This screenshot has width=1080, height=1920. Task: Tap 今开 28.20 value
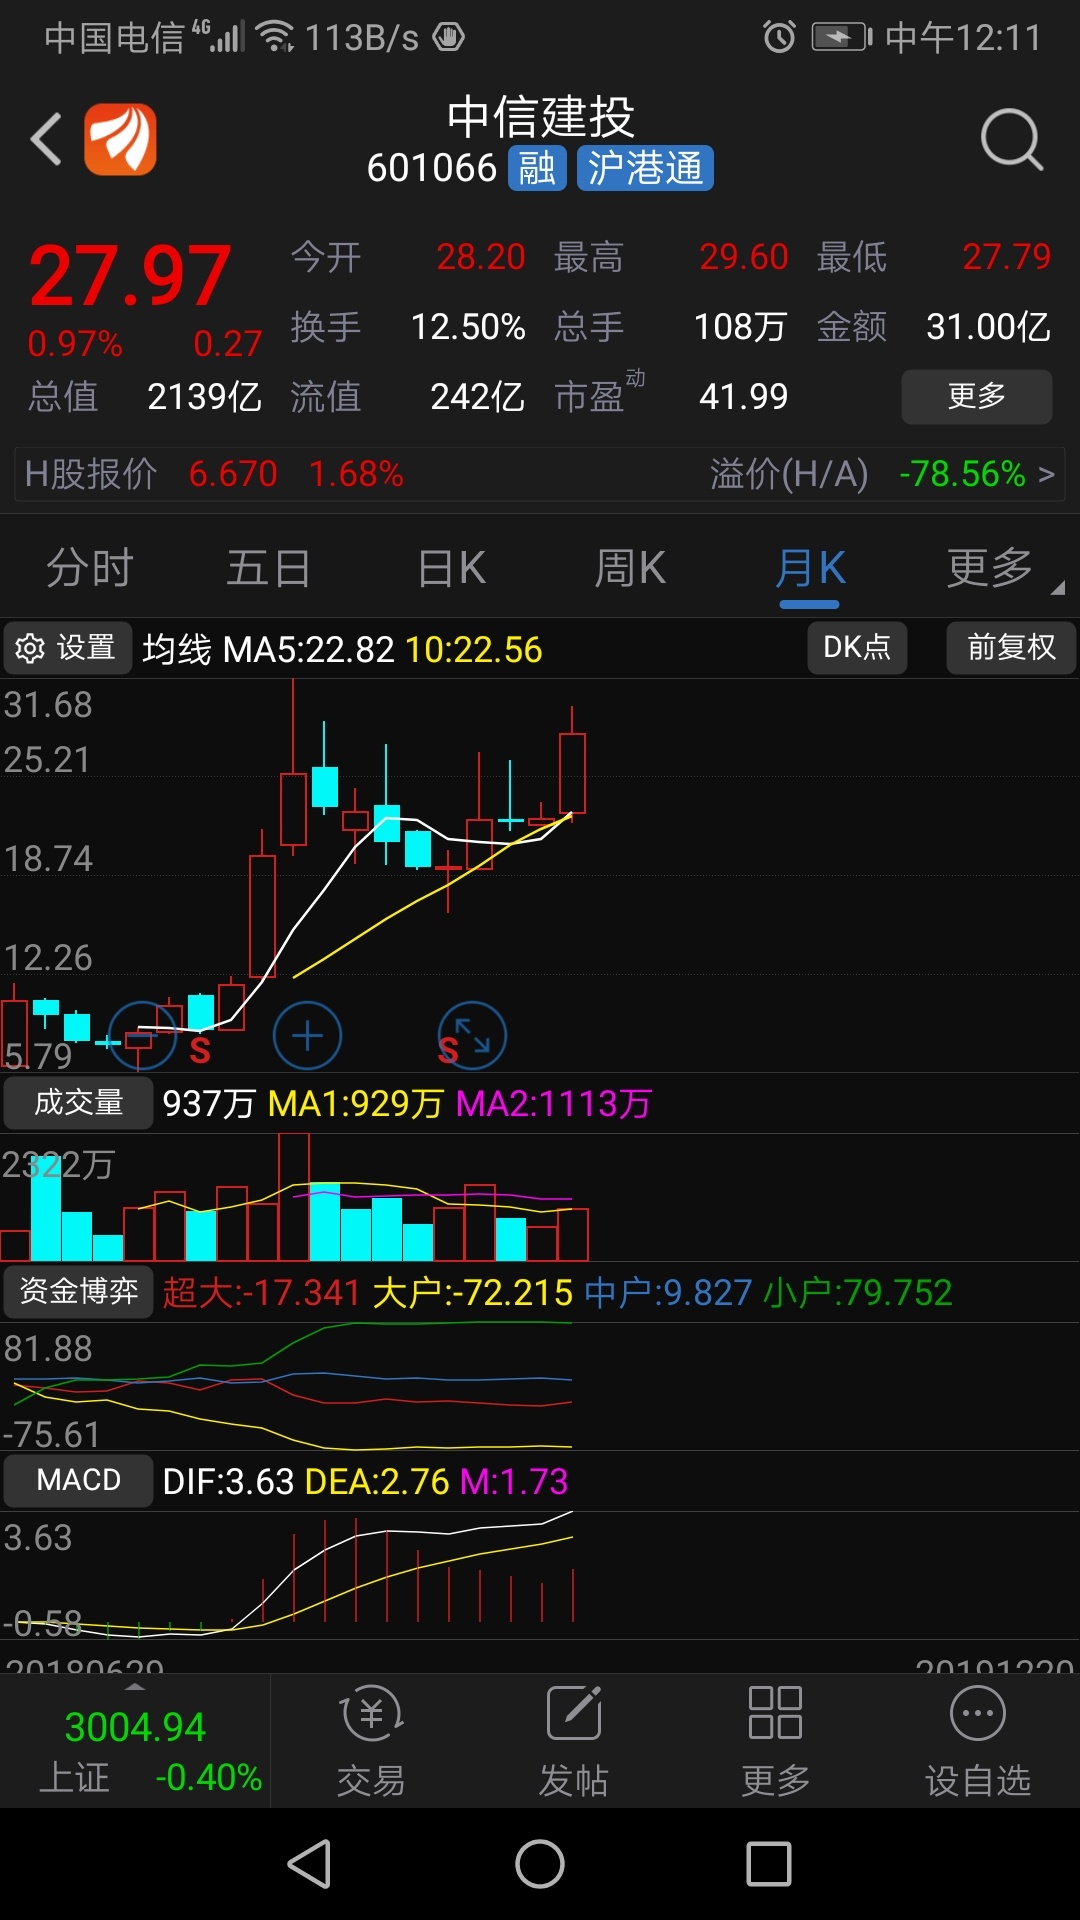coord(480,257)
